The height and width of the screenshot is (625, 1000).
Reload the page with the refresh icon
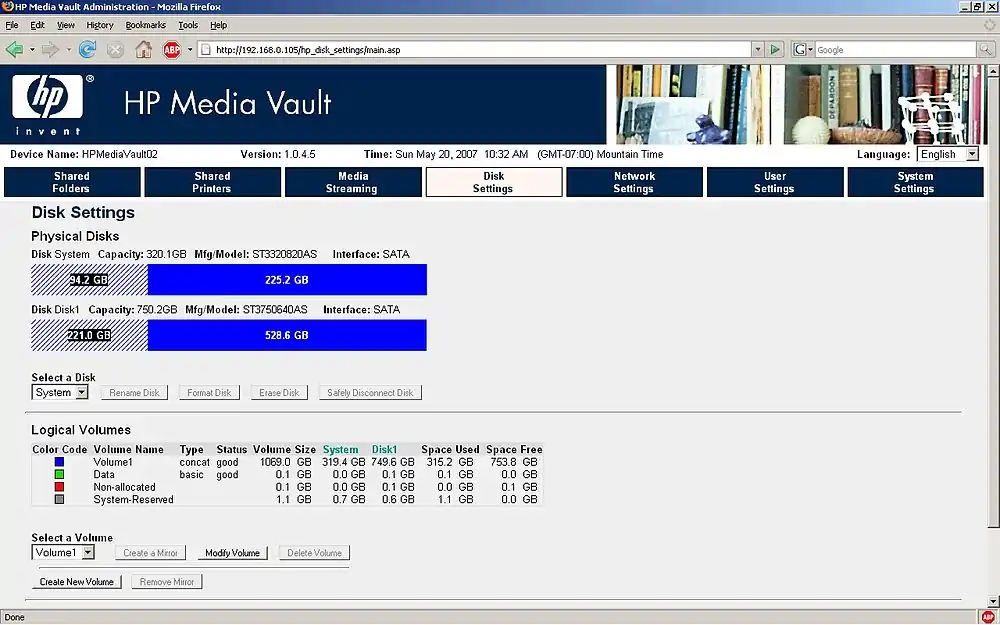tap(88, 49)
